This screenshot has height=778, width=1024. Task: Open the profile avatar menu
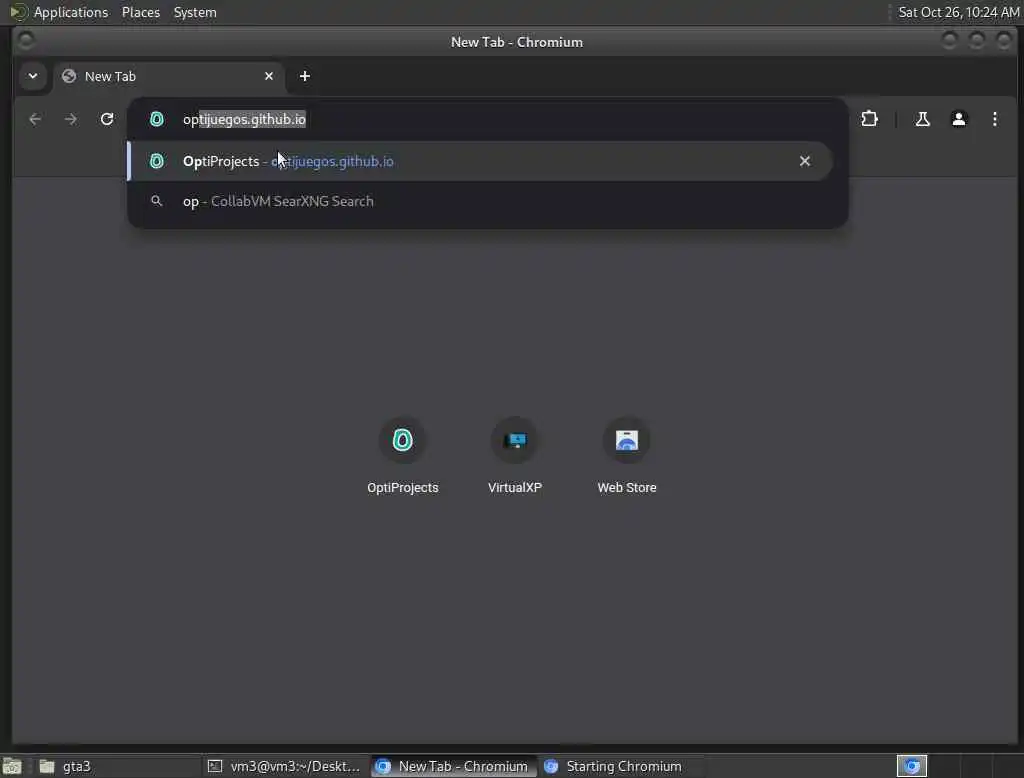coord(959,119)
